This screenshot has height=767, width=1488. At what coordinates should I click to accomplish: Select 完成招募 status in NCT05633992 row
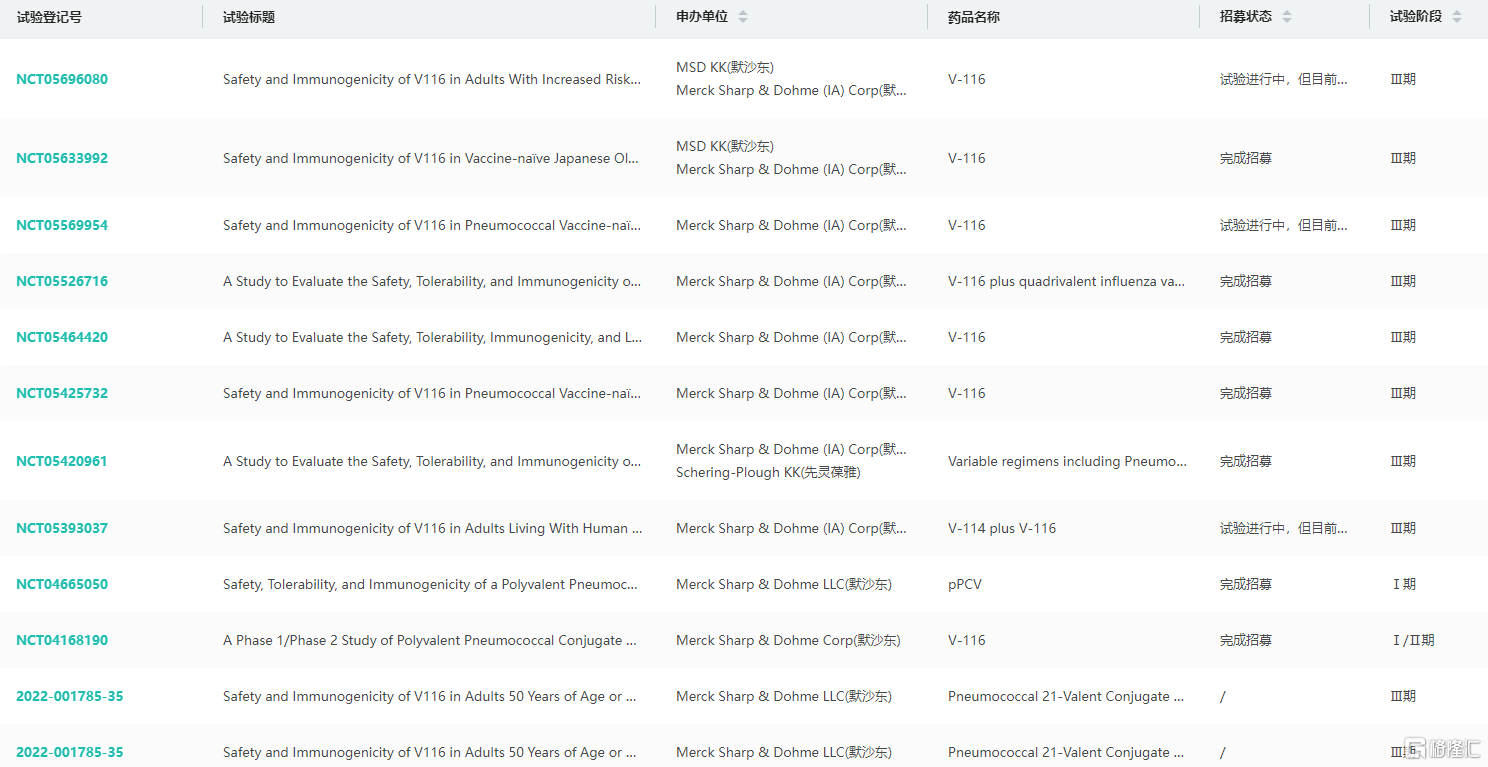(1246, 158)
